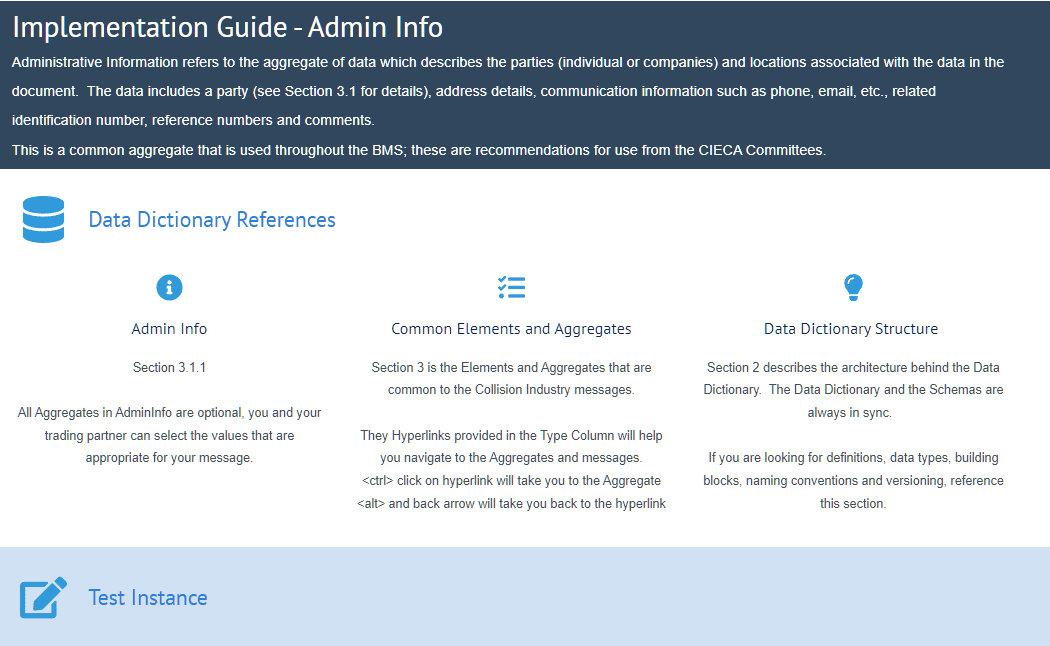Click the pencil icon beside Test Instance
This screenshot has height=646, width=1050.
(43, 597)
